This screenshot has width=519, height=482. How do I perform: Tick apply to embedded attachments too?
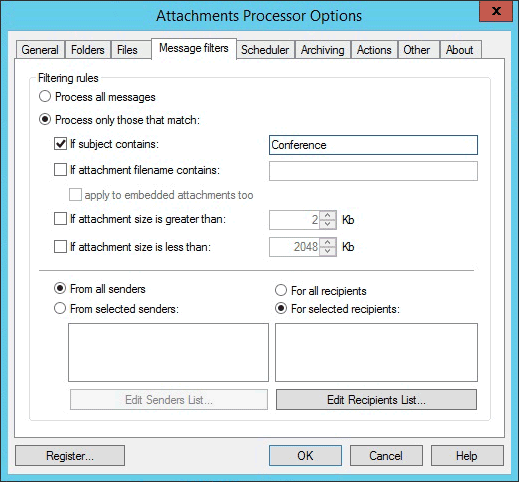pos(75,195)
